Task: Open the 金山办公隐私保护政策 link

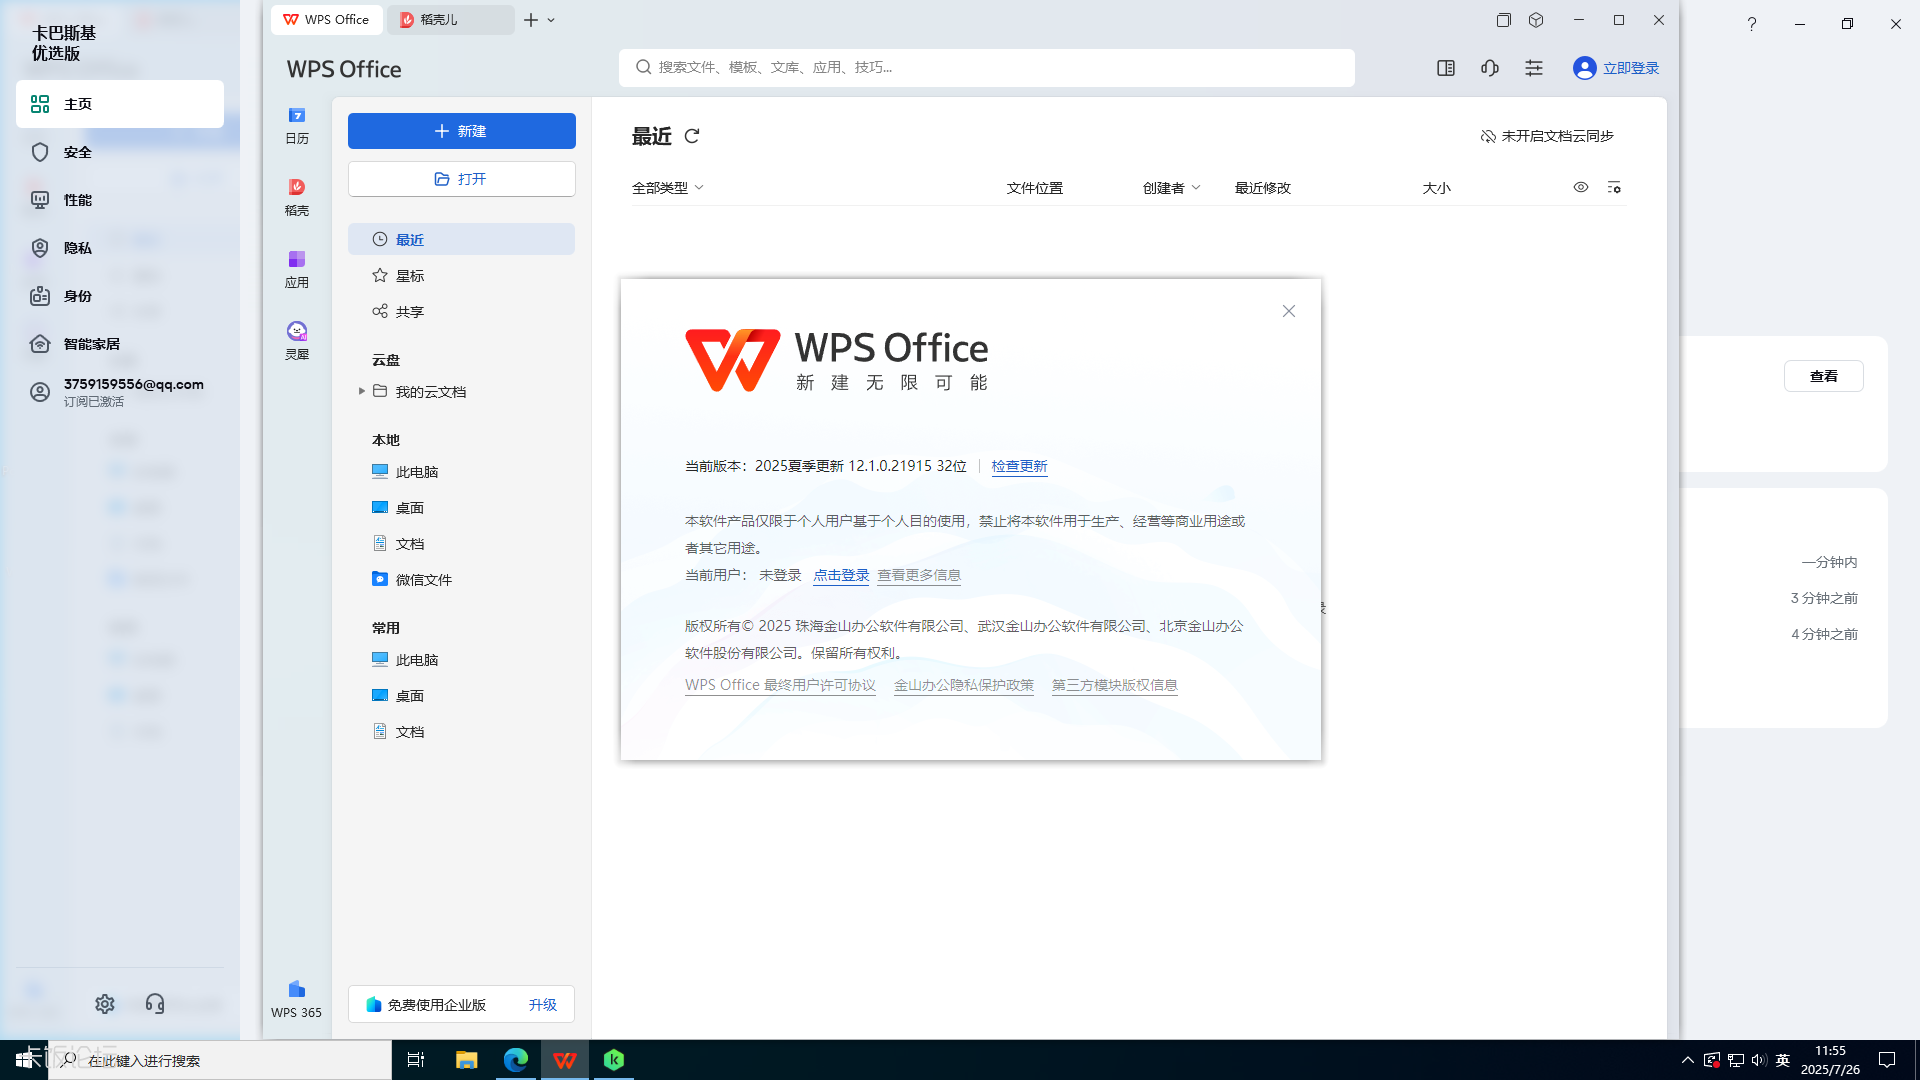Action: [964, 685]
